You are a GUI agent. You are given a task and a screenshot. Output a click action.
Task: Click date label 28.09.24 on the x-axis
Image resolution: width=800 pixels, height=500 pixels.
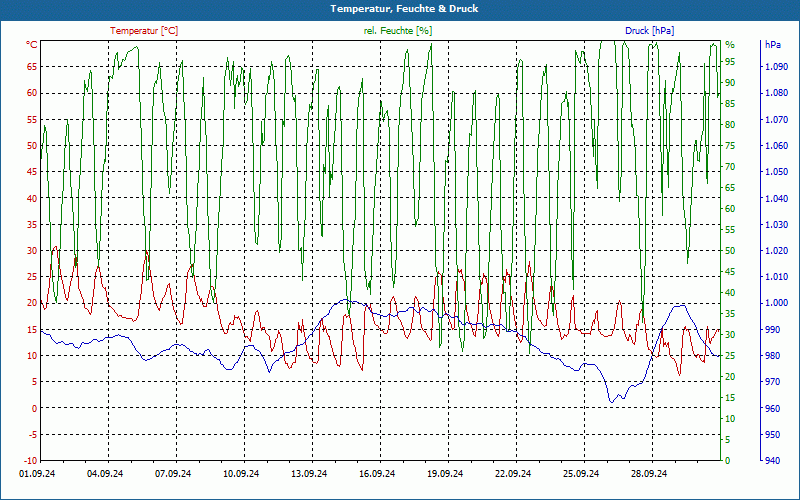[x=649, y=474]
